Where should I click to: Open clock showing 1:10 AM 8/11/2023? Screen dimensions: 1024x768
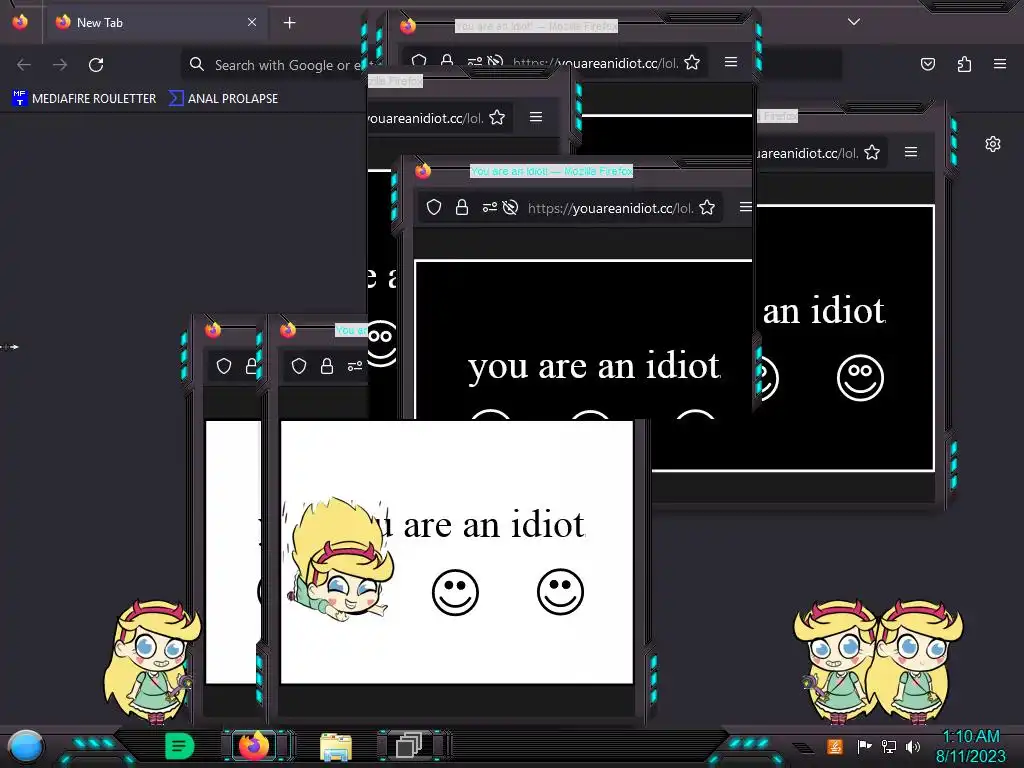971,746
